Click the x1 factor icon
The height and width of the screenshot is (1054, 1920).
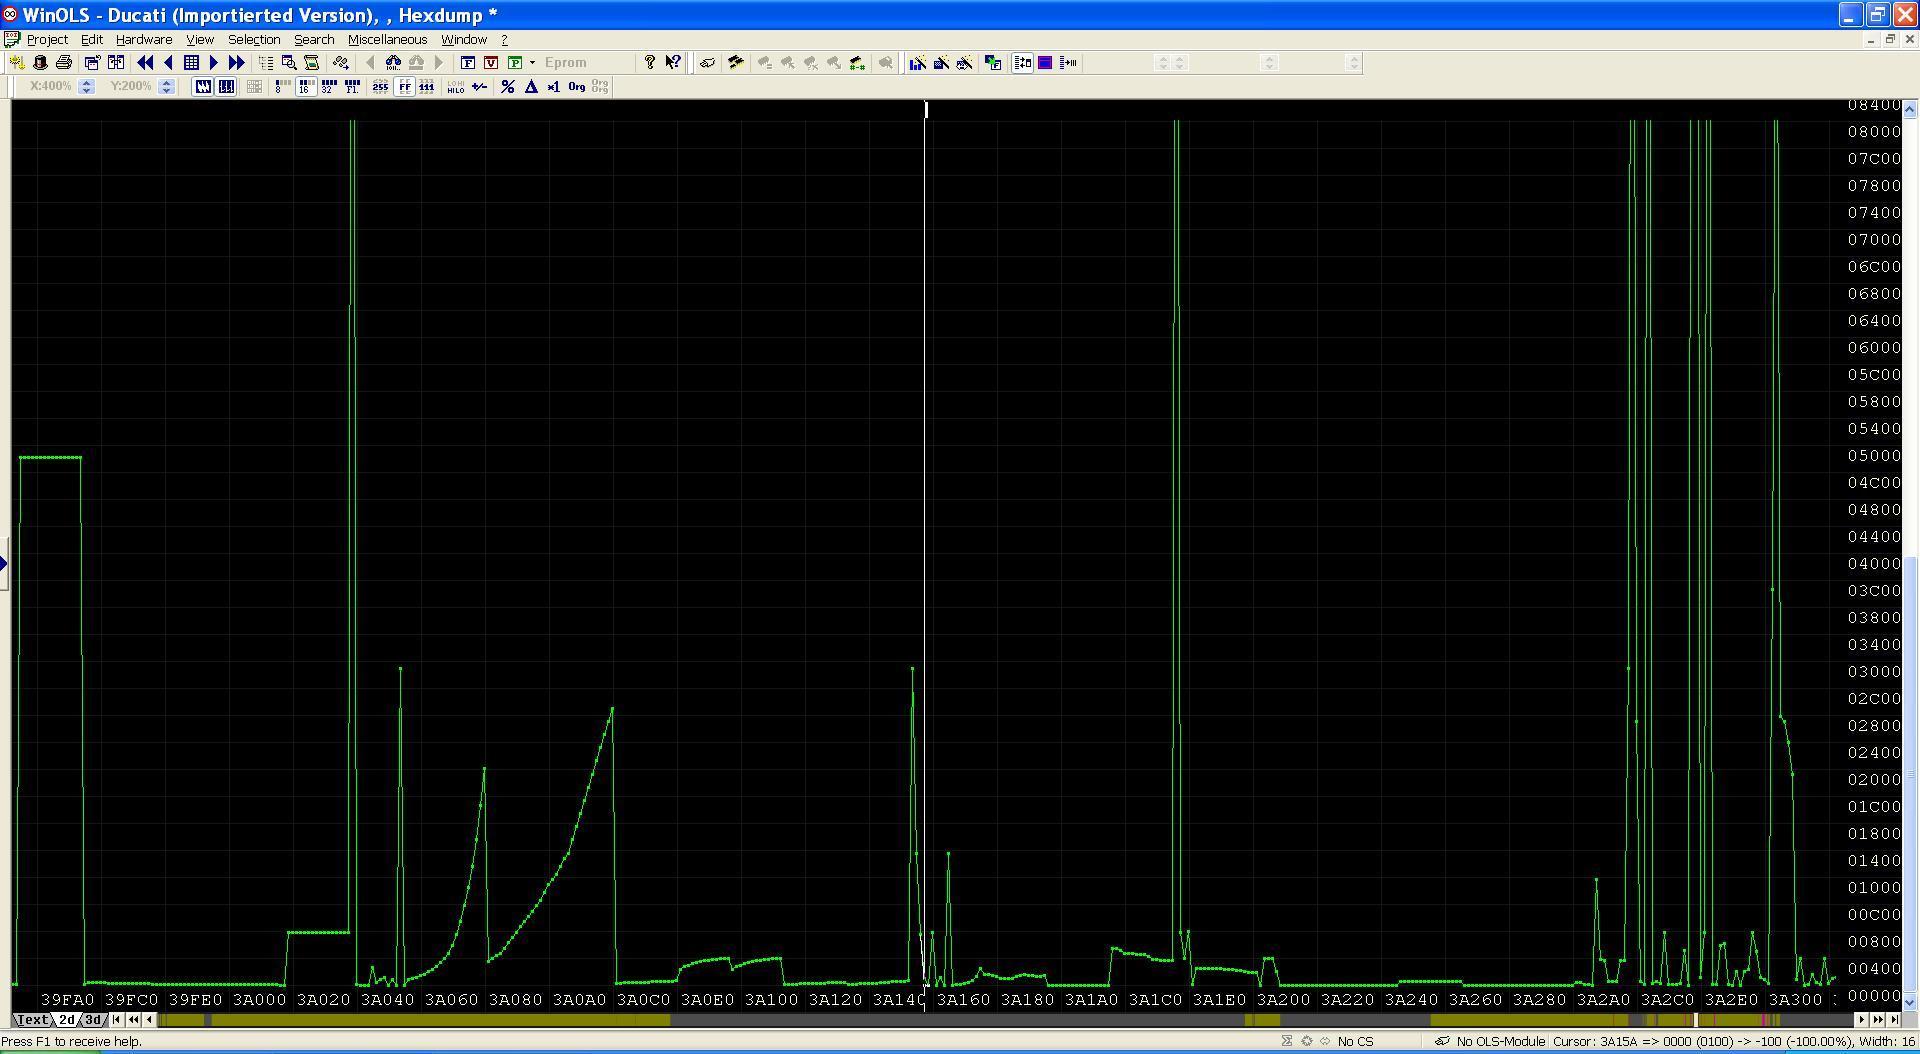(553, 87)
